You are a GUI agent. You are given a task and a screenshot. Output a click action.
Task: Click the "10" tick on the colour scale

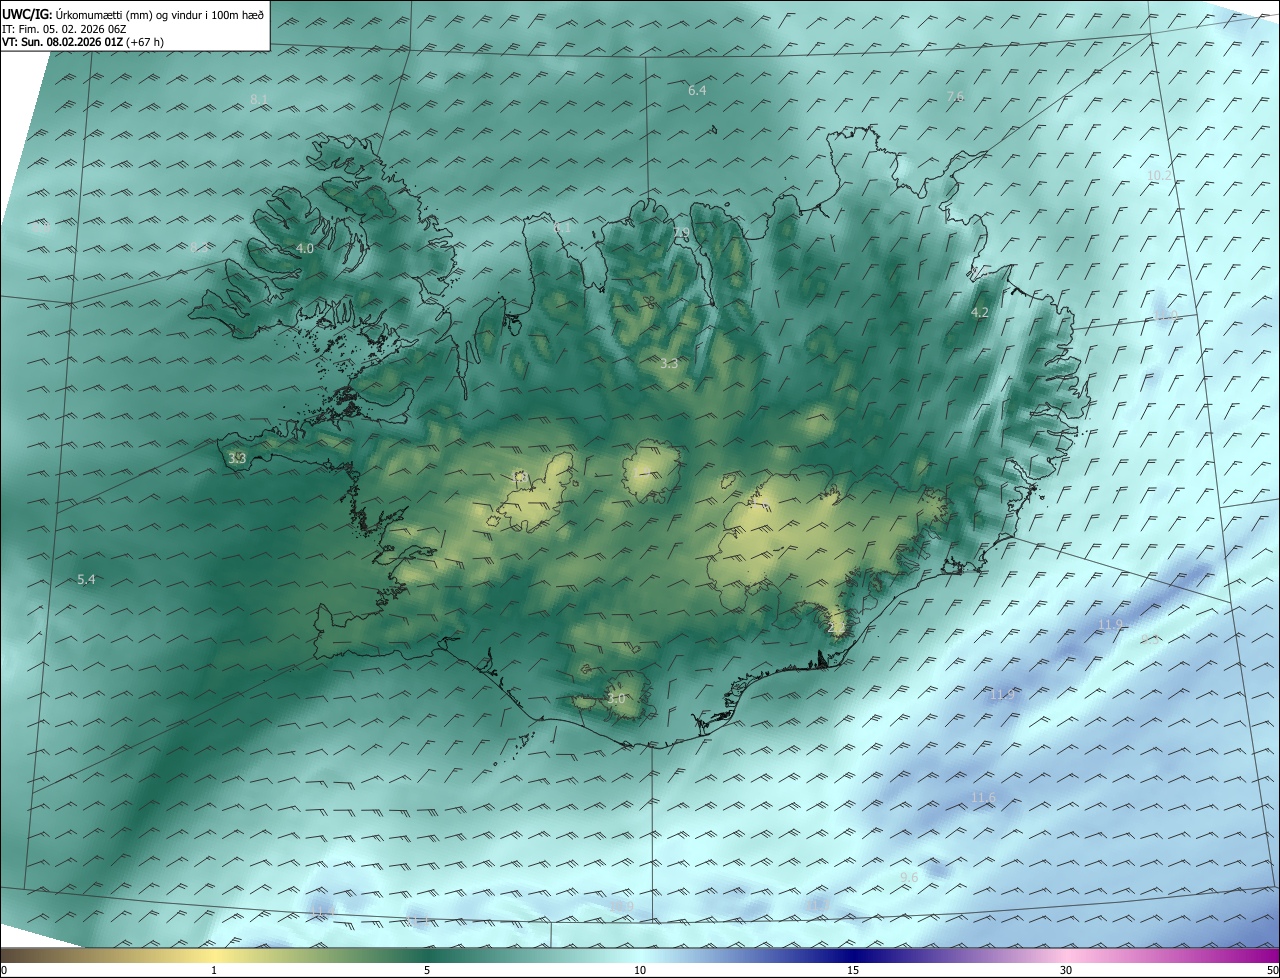pyautogui.click(x=640, y=970)
